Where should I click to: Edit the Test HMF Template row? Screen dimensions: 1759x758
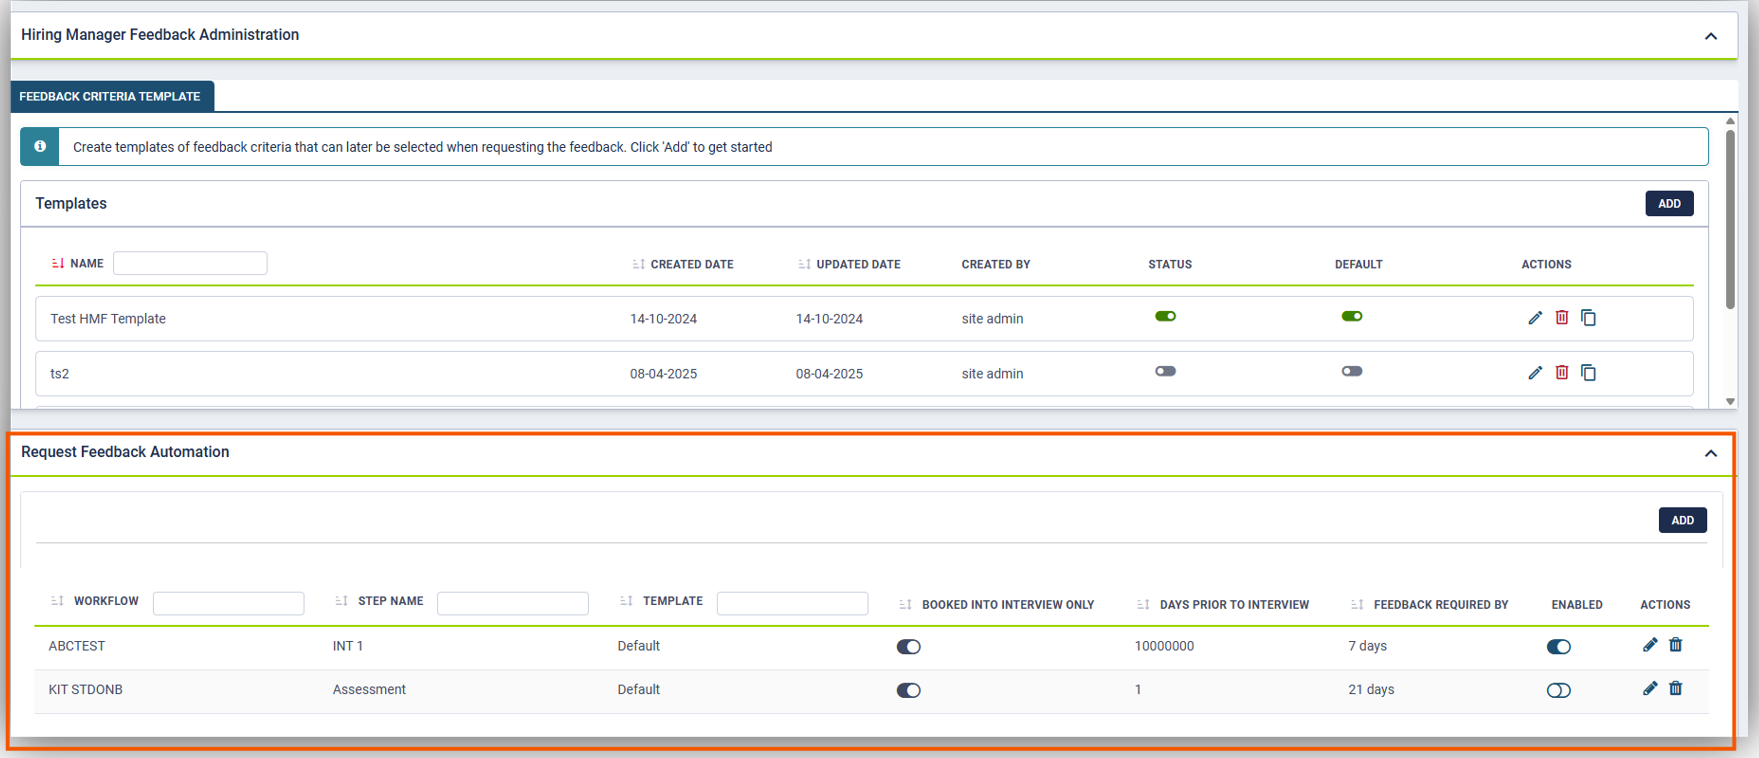pos(1535,318)
